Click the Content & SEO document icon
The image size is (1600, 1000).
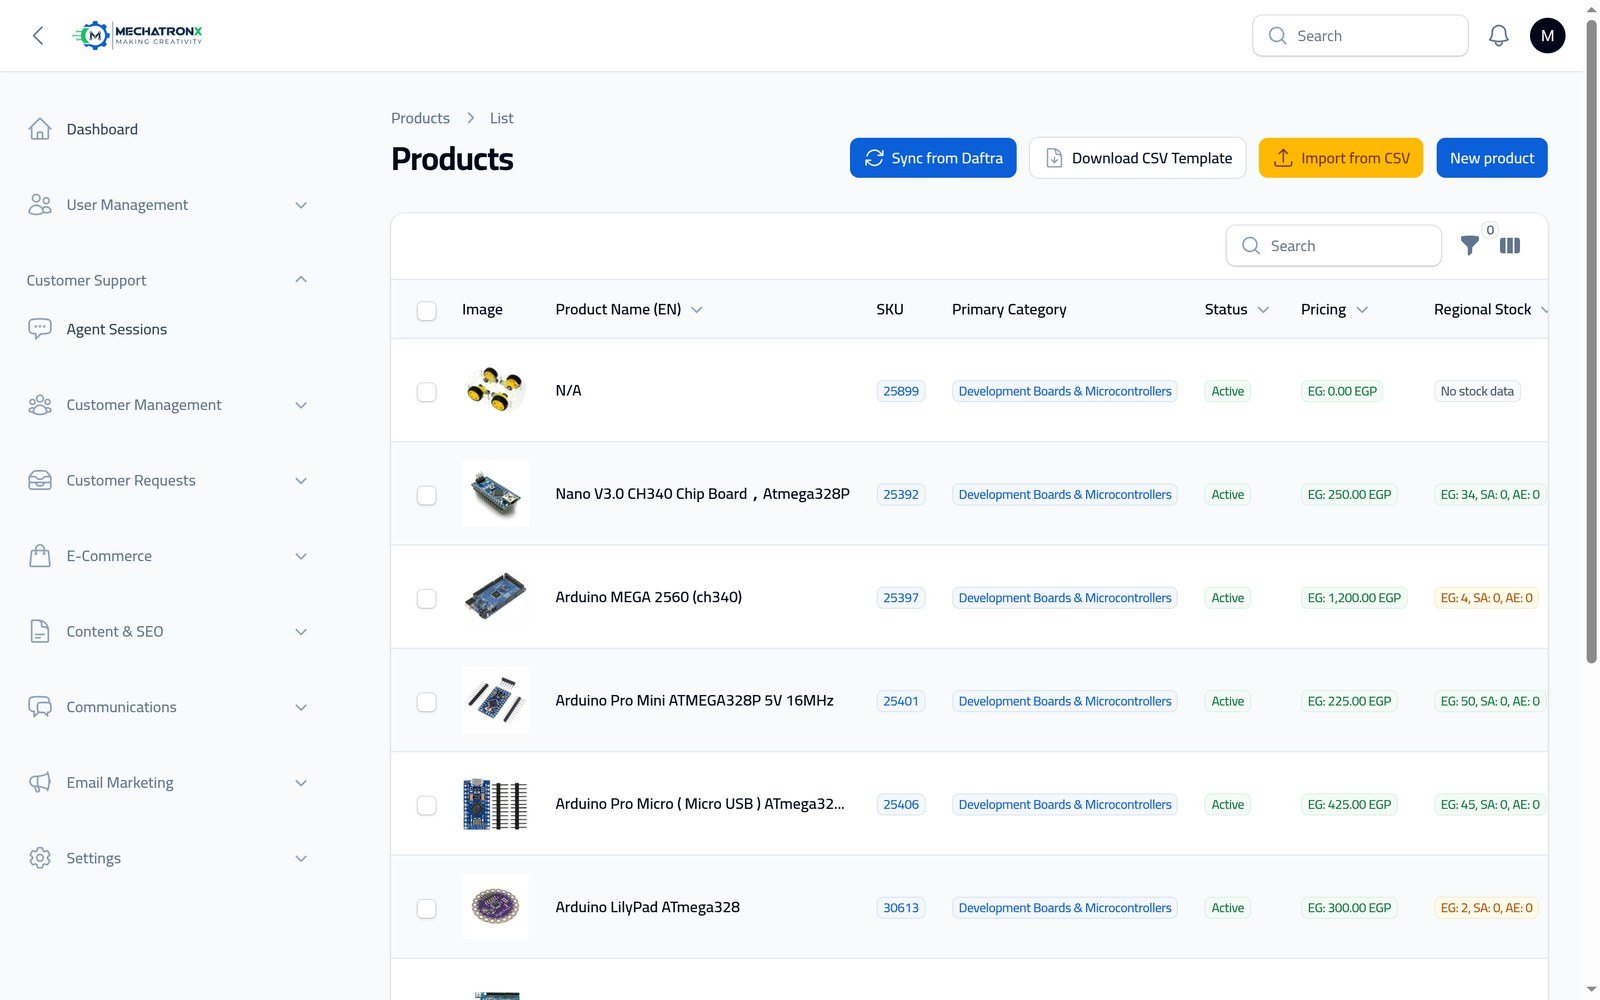point(40,632)
